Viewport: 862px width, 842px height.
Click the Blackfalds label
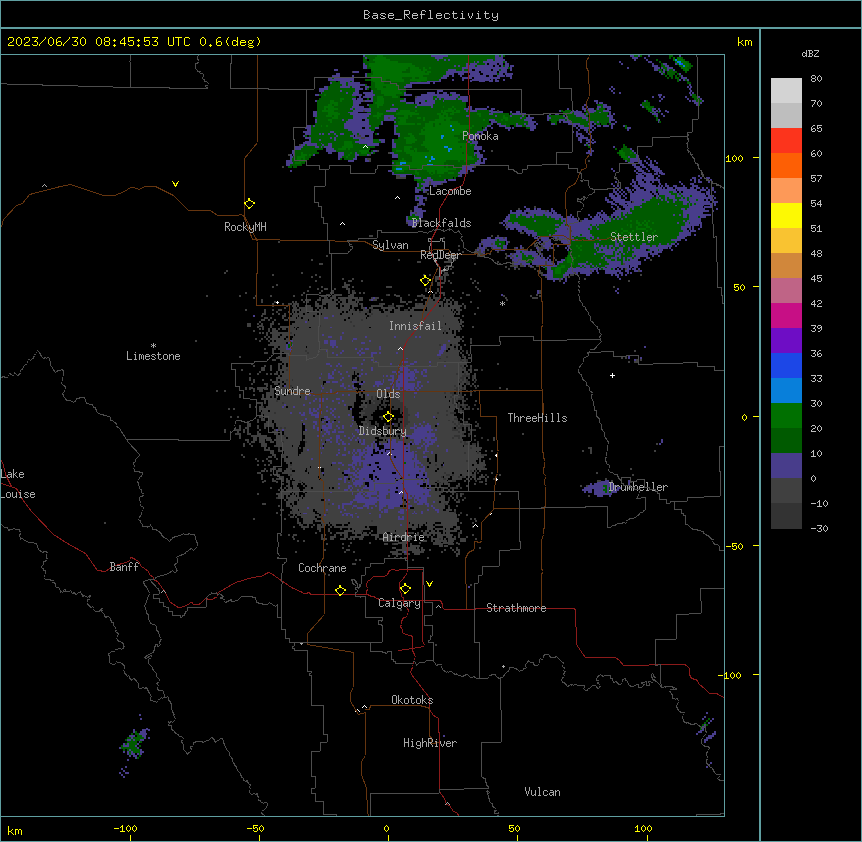coord(441,223)
